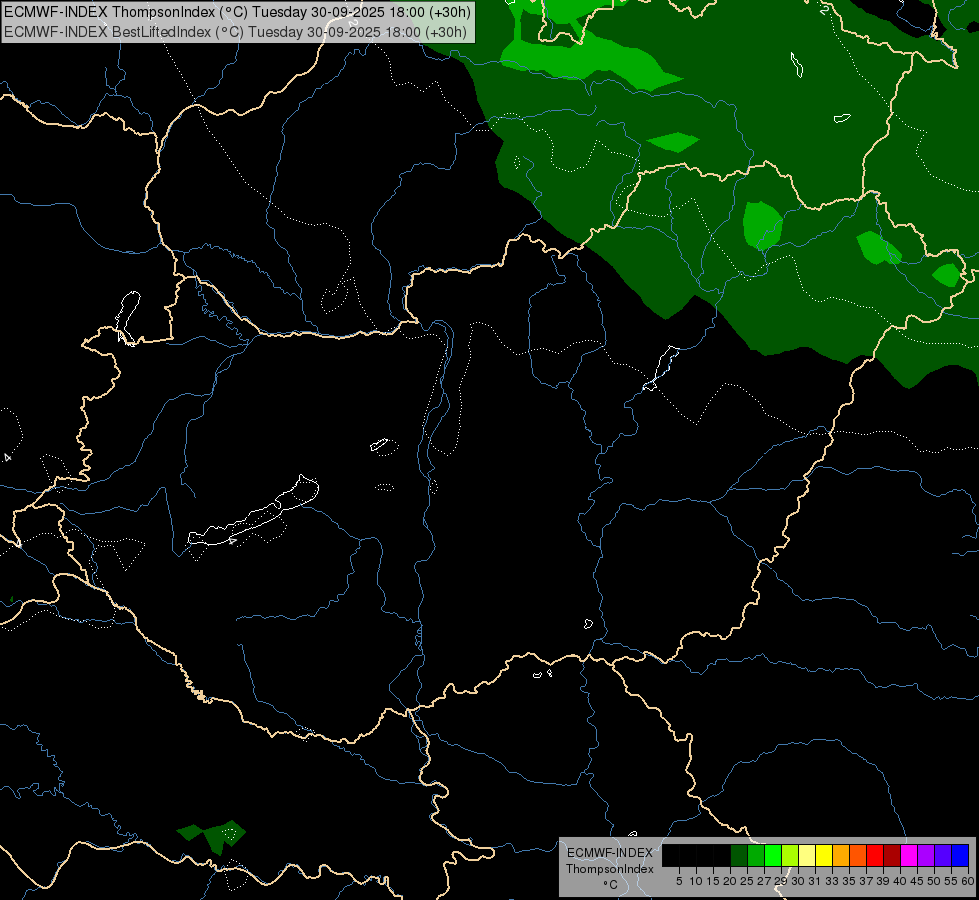Click the legend scale value 45

point(917,881)
